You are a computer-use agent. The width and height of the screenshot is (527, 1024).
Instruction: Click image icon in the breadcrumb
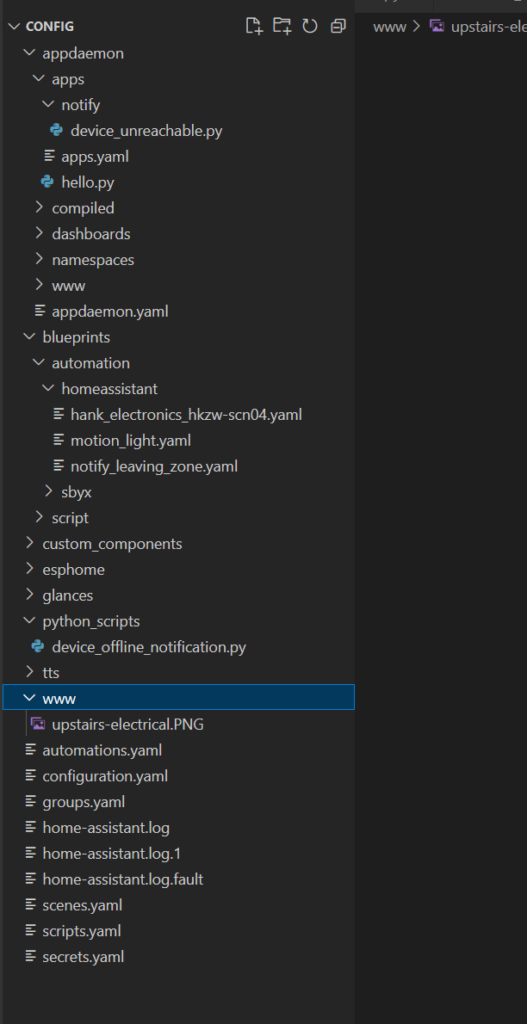pos(437,27)
